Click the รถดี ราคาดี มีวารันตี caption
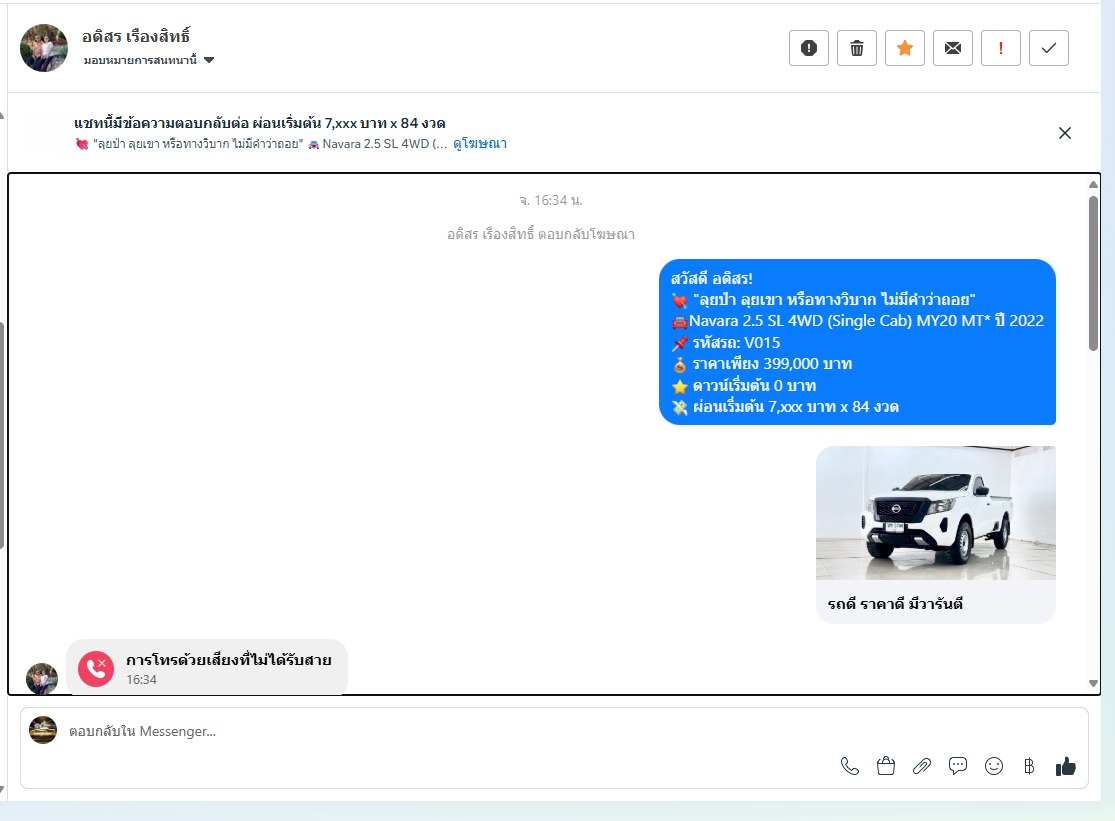Screen dimensions: 1115x821 coord(895,604)
